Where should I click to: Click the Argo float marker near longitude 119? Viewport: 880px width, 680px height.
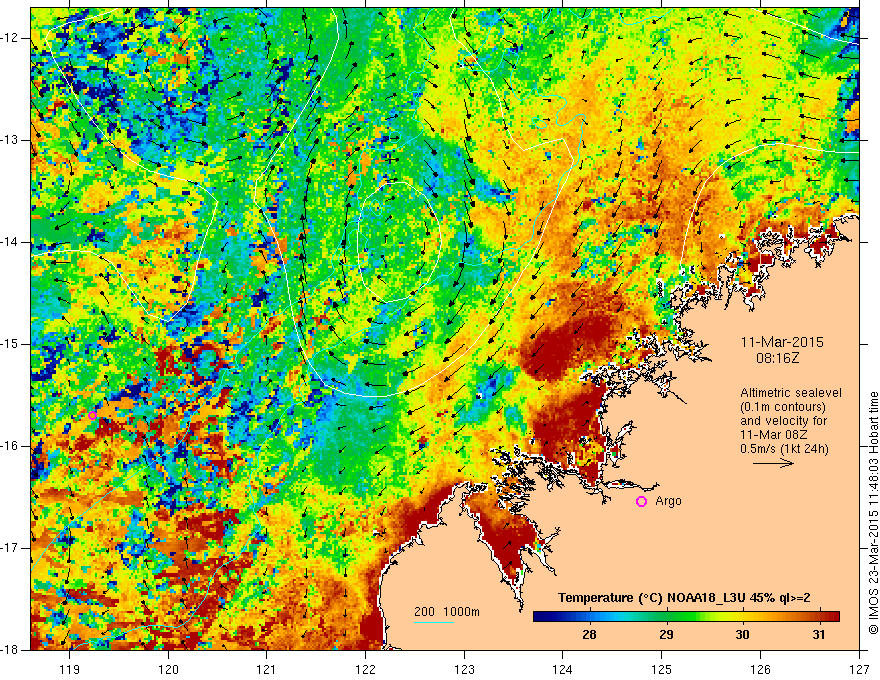pos(93,415)
